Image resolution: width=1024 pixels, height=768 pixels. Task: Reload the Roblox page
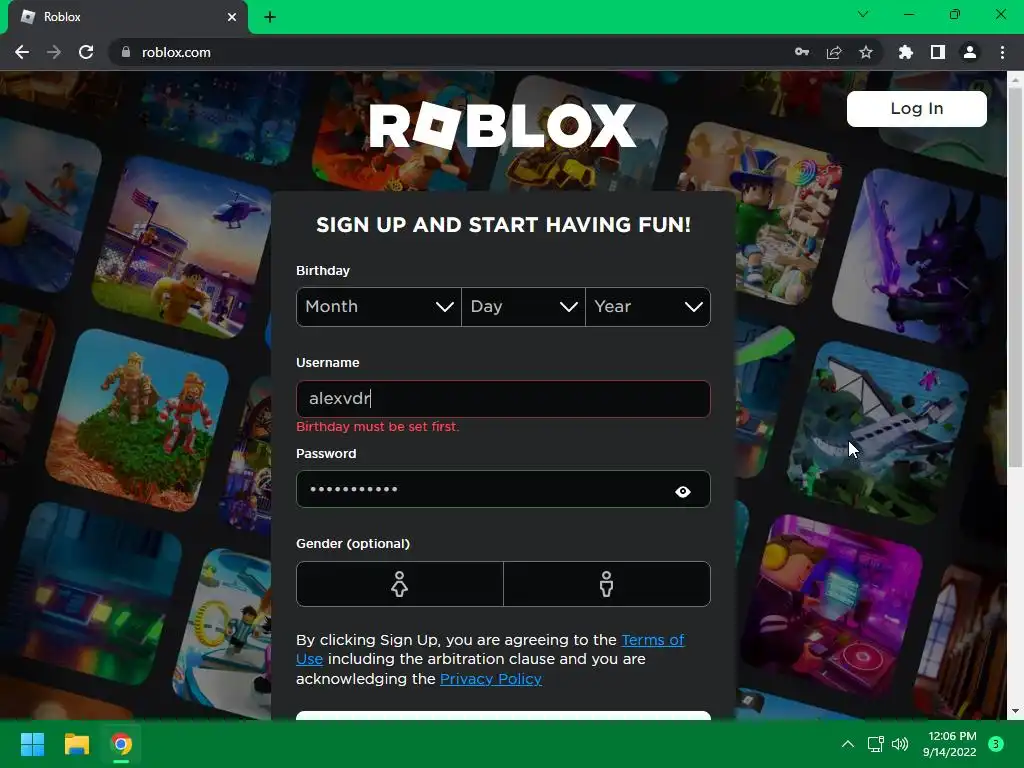tap(86, 52)
